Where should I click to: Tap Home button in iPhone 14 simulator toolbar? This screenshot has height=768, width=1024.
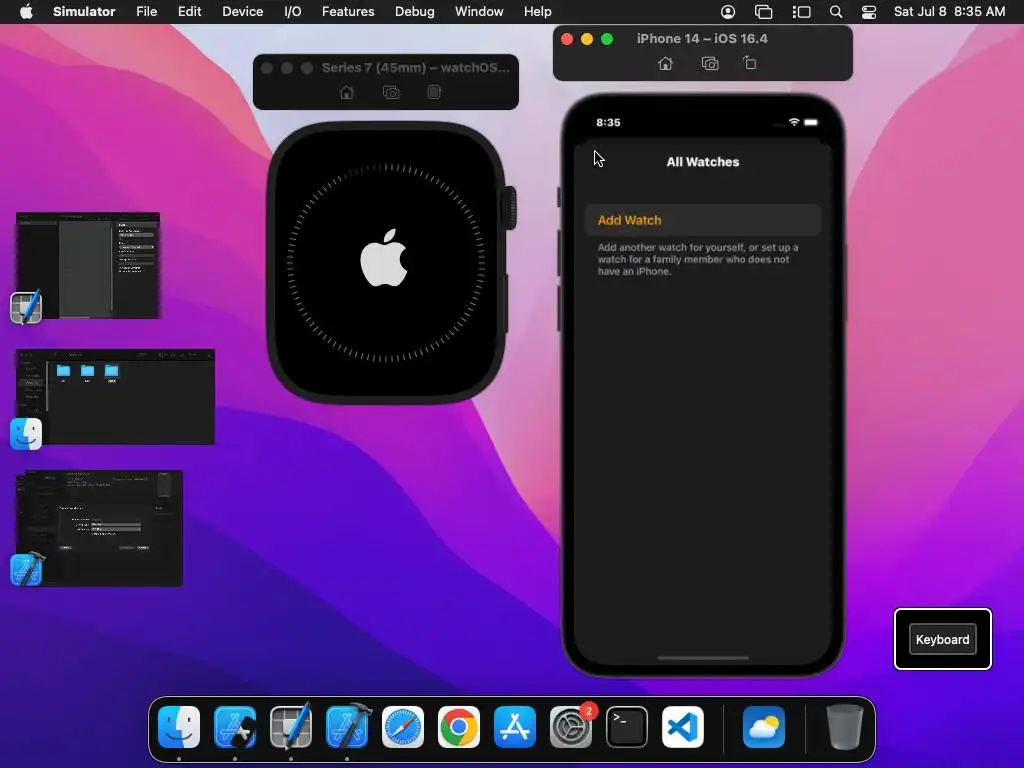coord(665,63)
